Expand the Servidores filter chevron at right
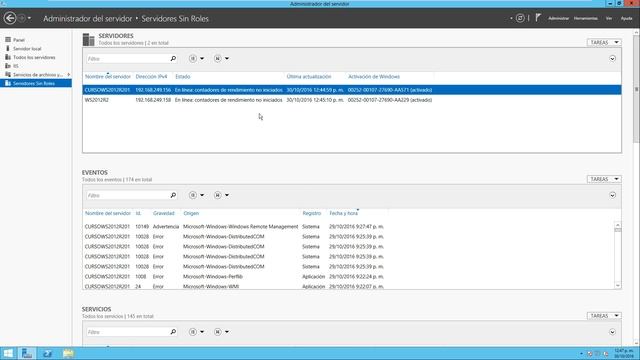 click(x=612, y=59)
